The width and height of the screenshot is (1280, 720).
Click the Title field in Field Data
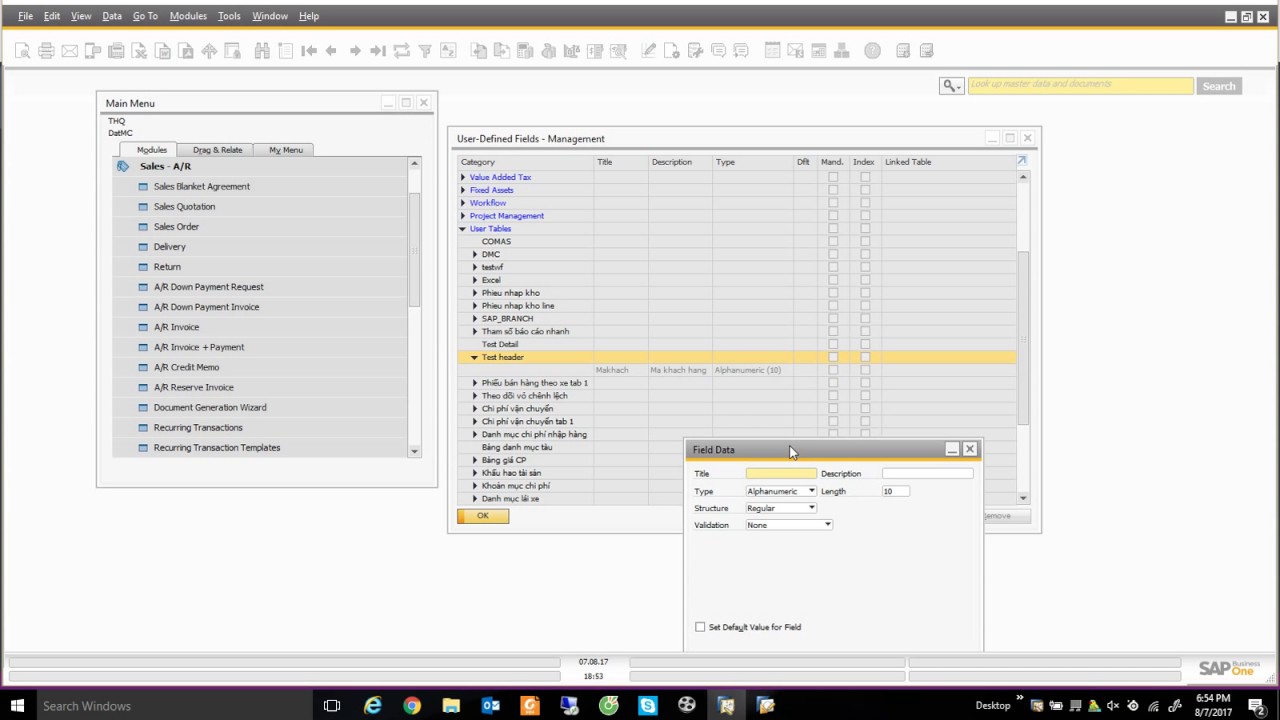coord(781,474)
